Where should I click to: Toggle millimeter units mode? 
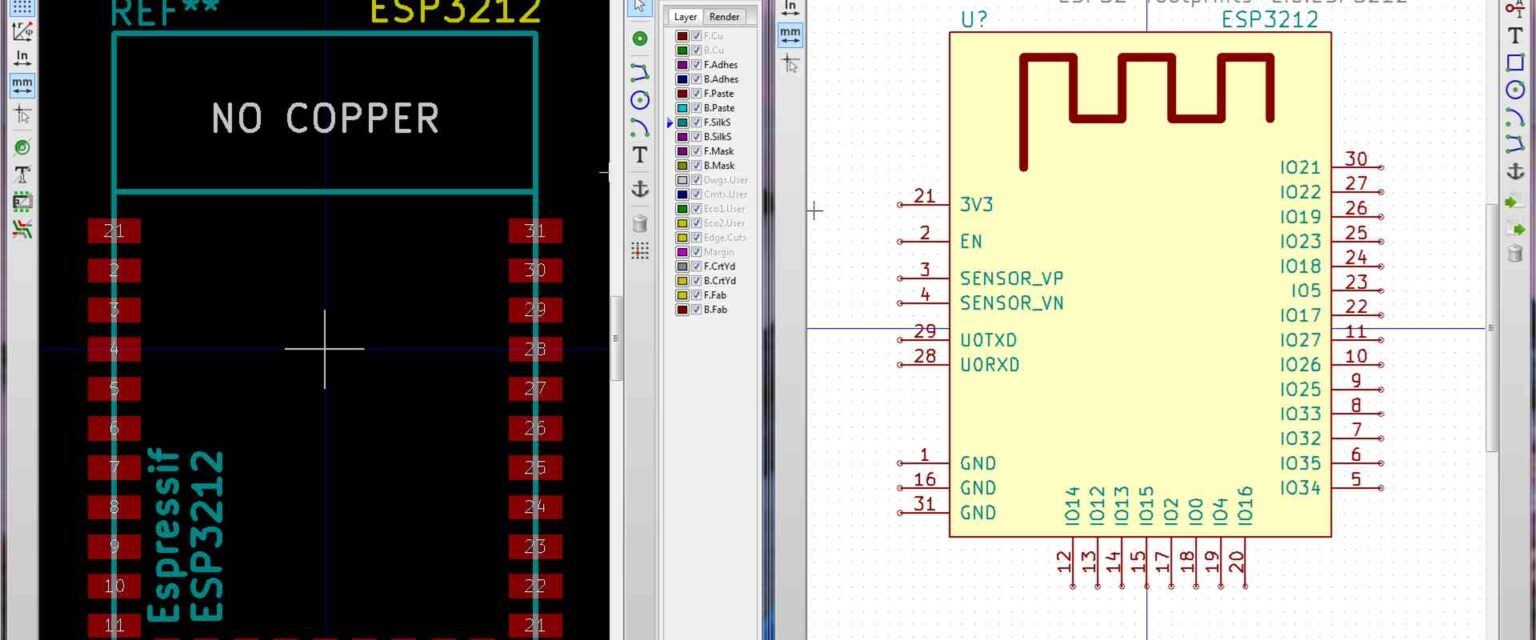[20, 82]
